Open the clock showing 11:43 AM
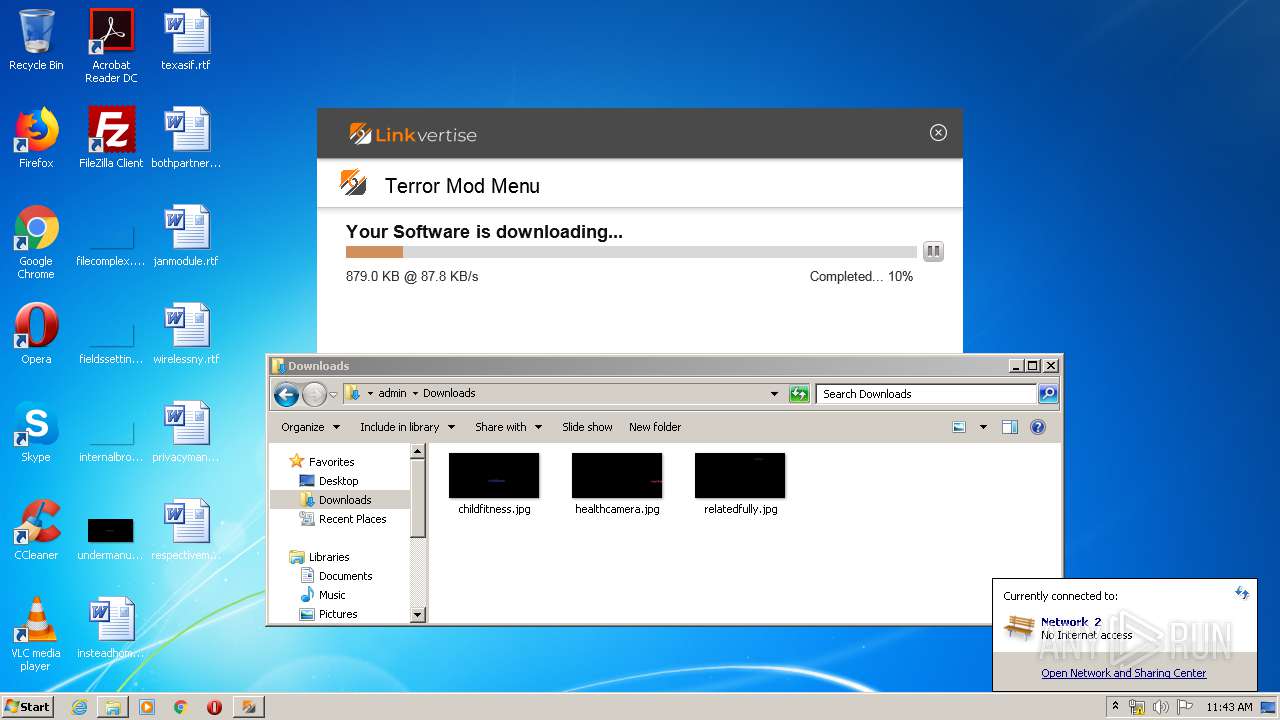 point(1229,707)
